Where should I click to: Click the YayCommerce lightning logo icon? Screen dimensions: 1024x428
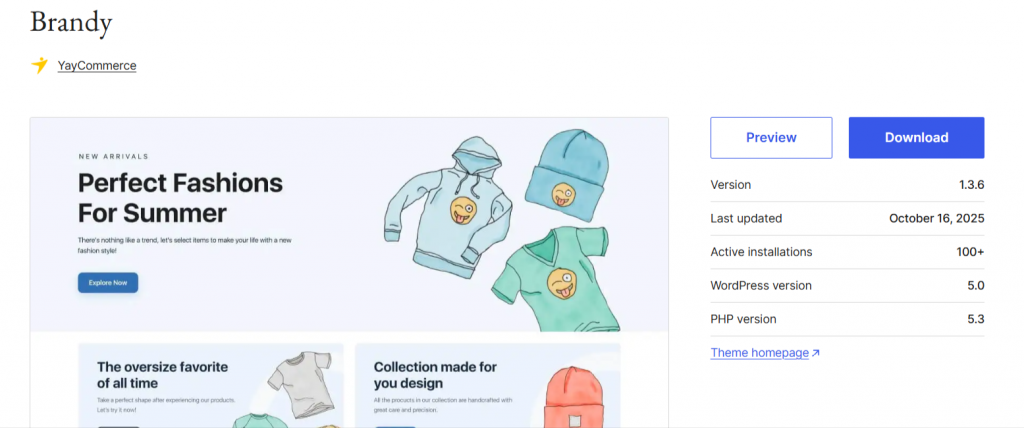point(40,65)
